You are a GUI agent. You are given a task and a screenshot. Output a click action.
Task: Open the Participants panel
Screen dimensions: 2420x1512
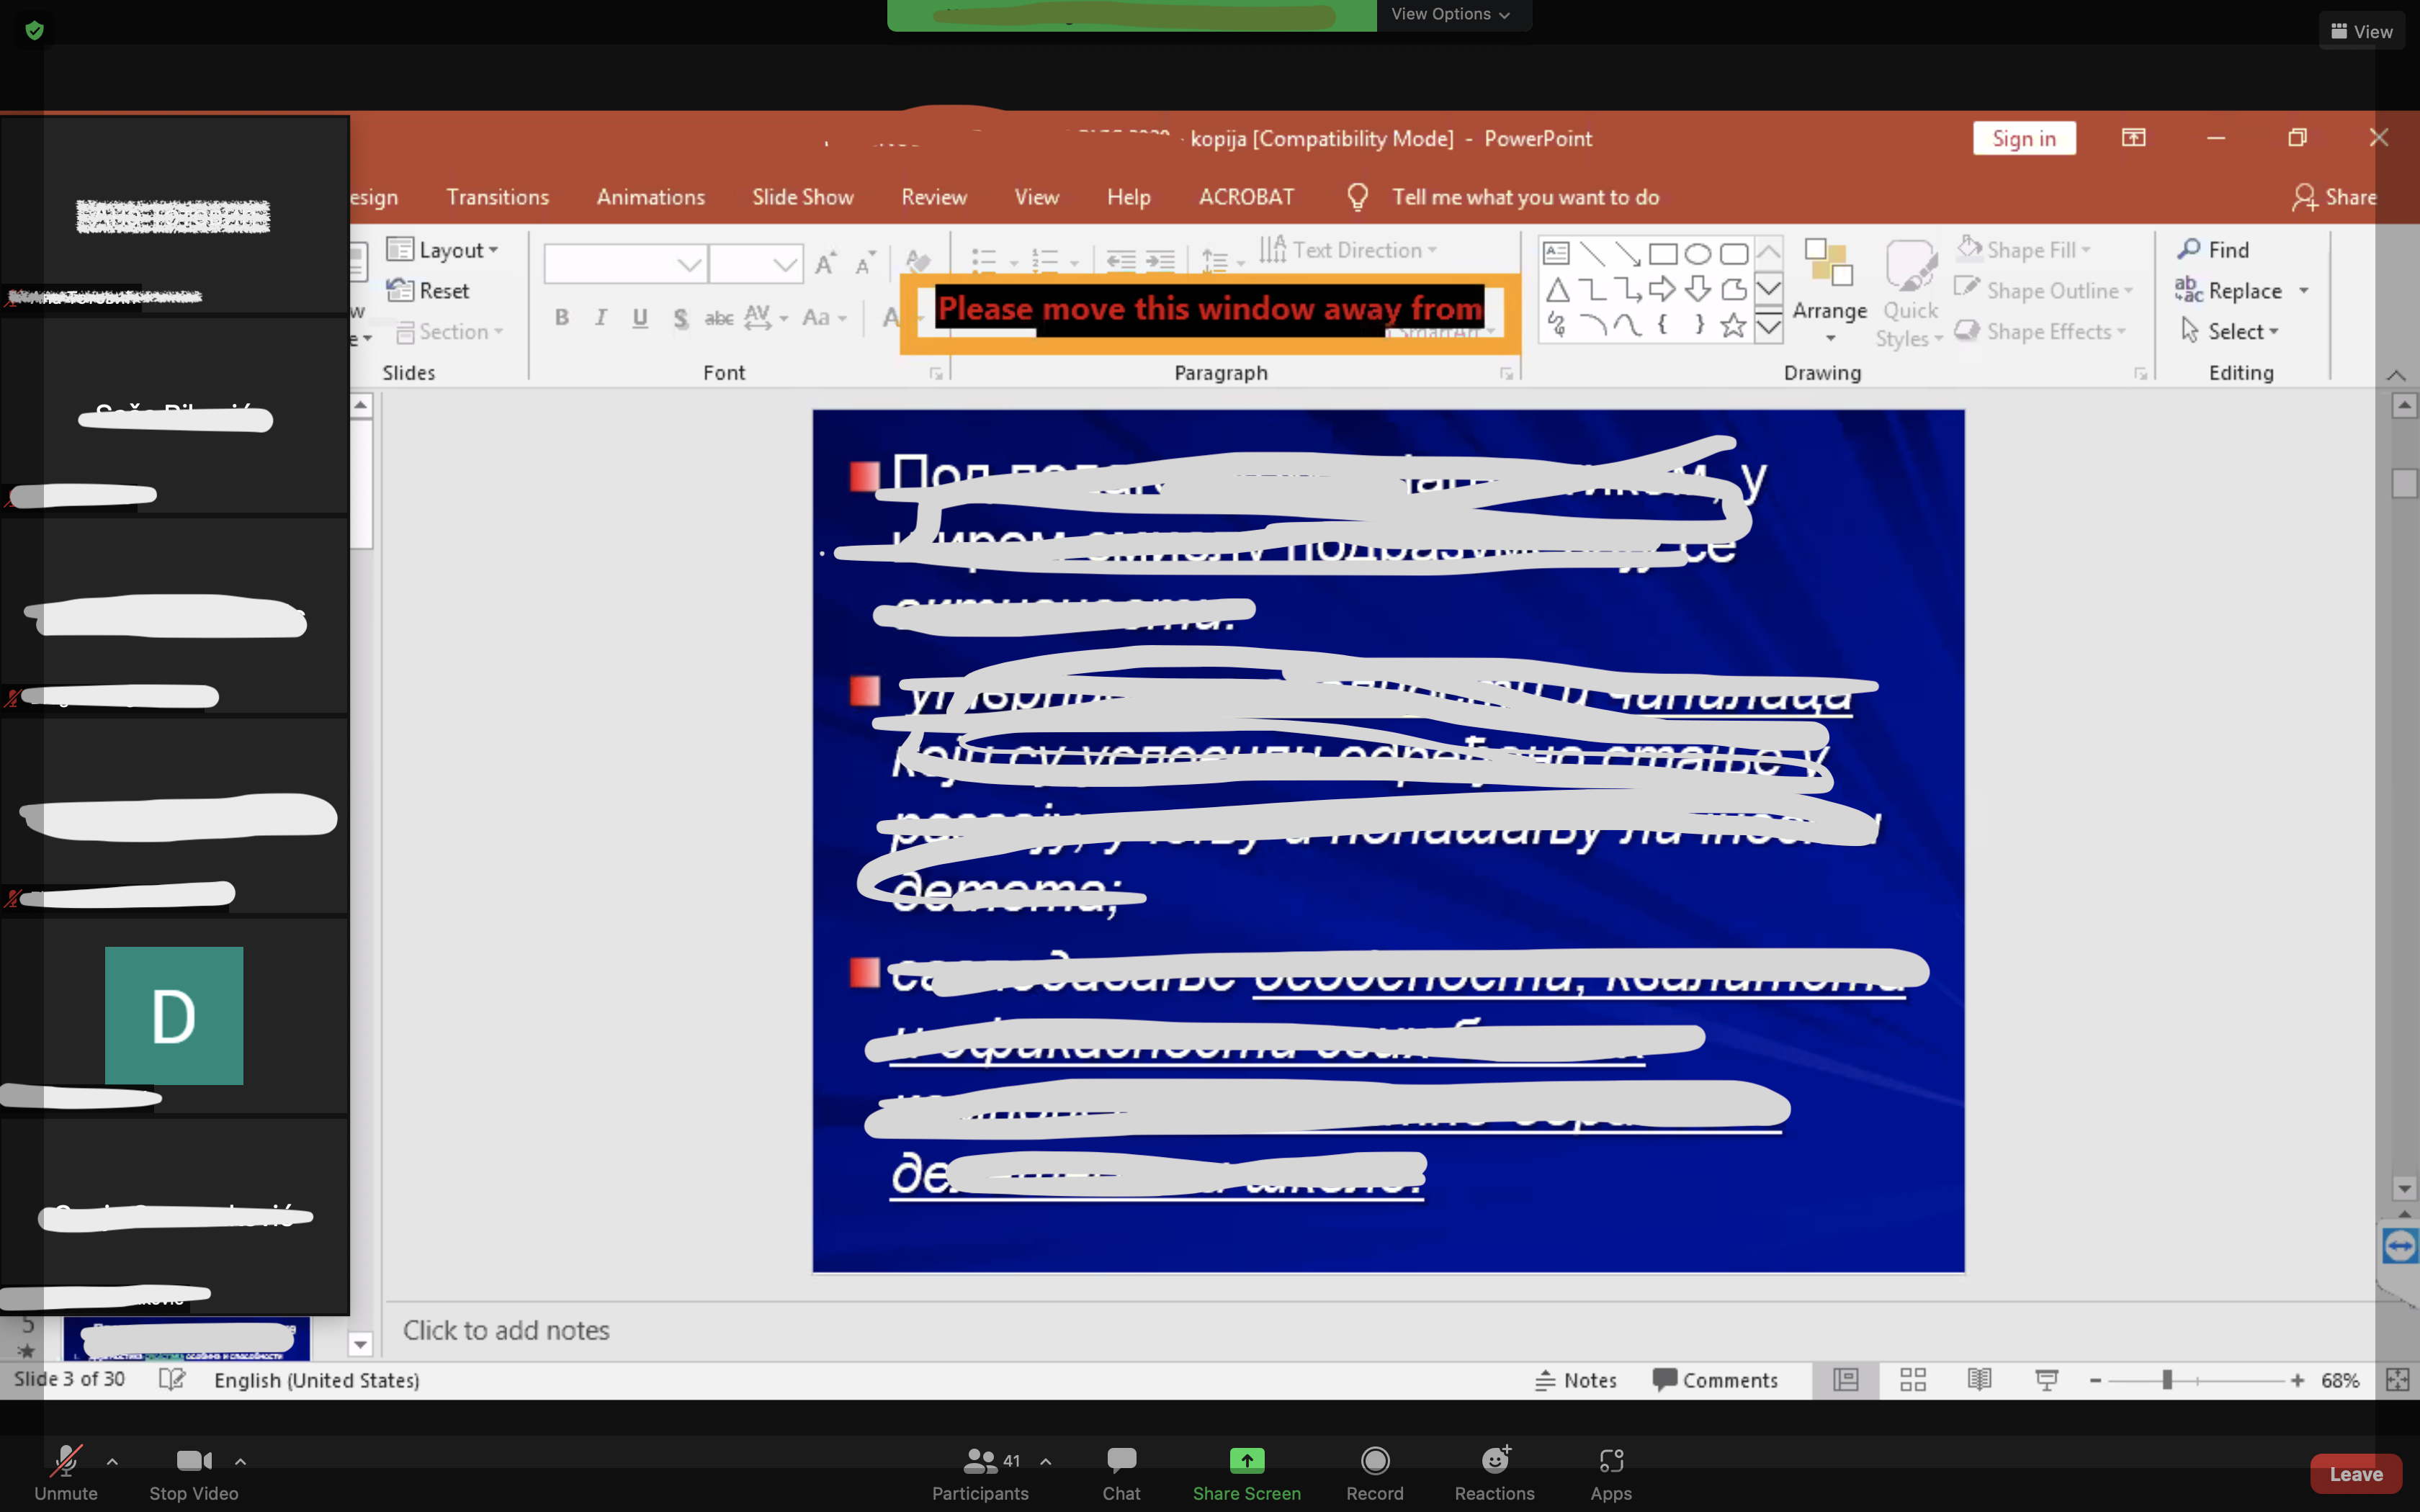(x=980, y=1472)
